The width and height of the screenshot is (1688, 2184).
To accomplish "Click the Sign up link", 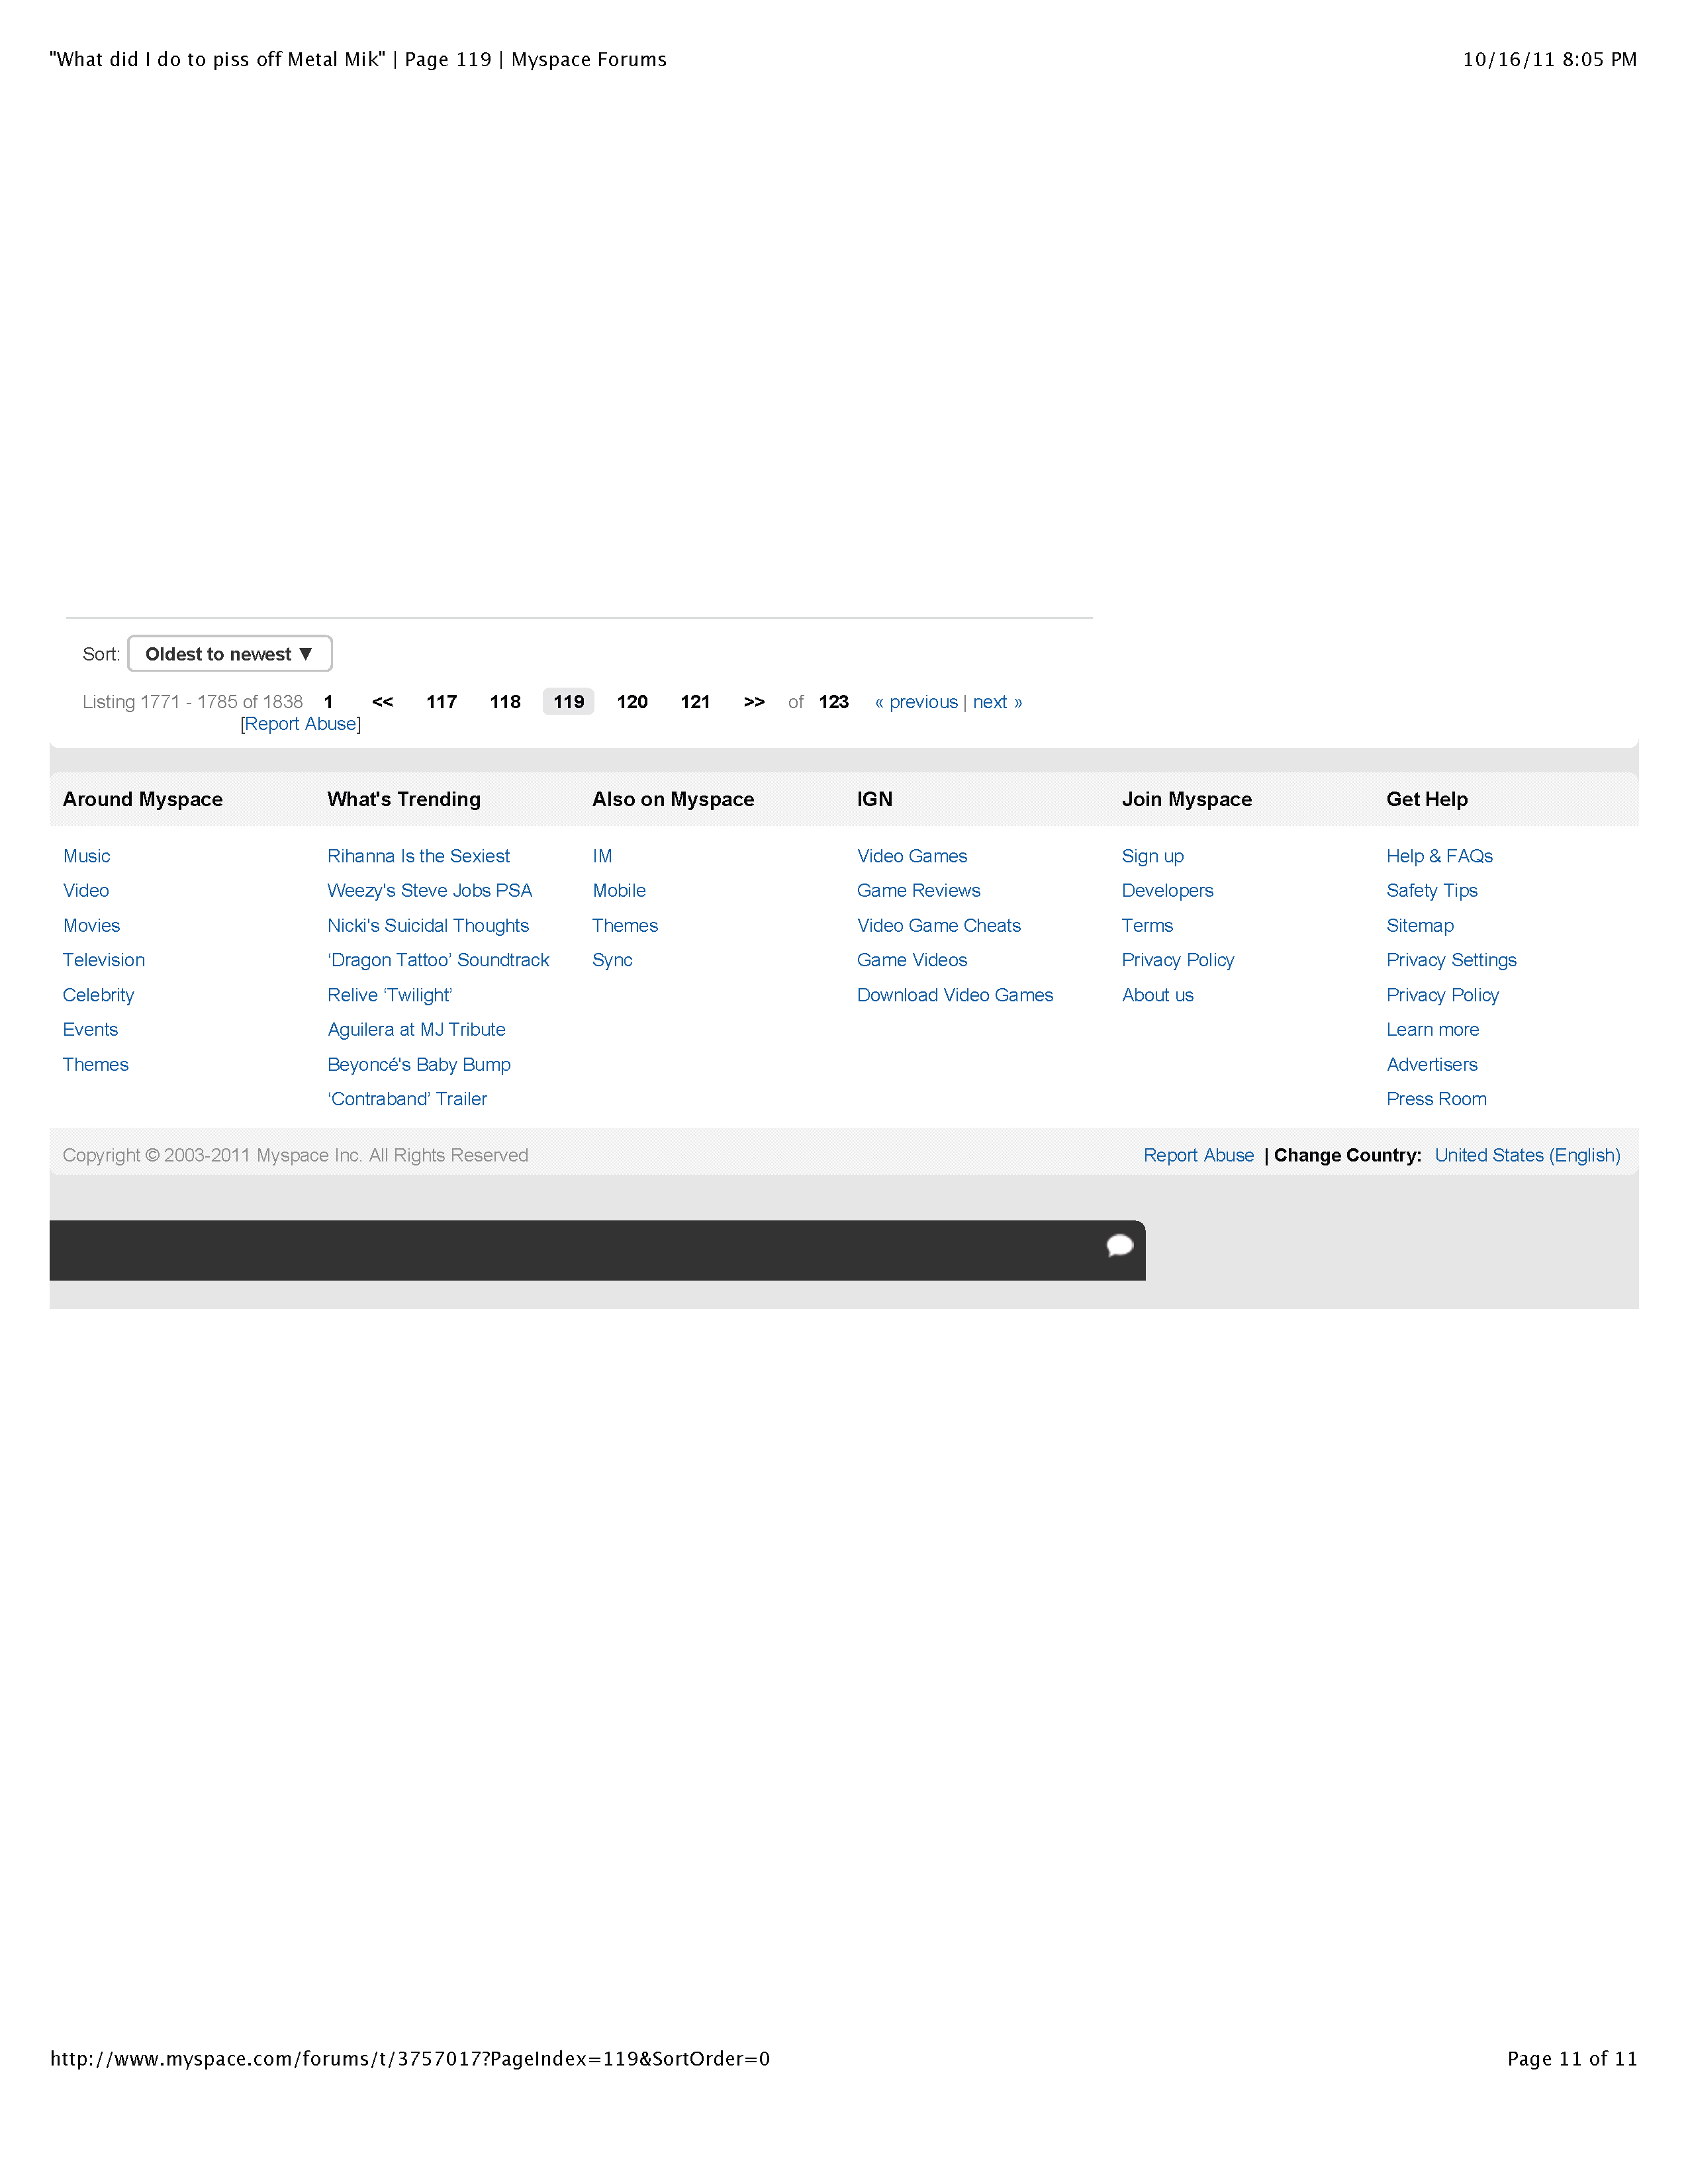I will coord(1152,856).
